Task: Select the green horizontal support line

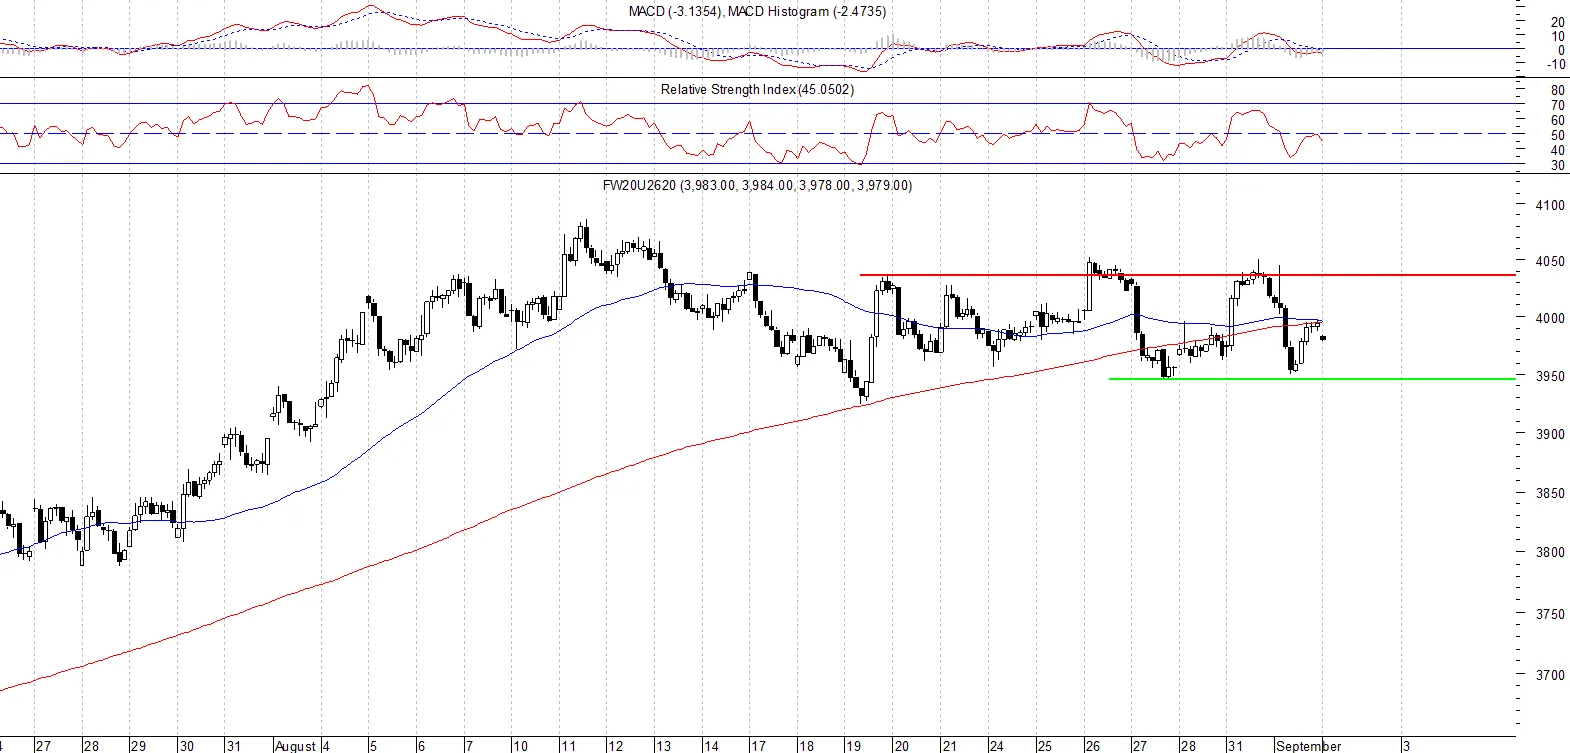Action: point(1312,378)
